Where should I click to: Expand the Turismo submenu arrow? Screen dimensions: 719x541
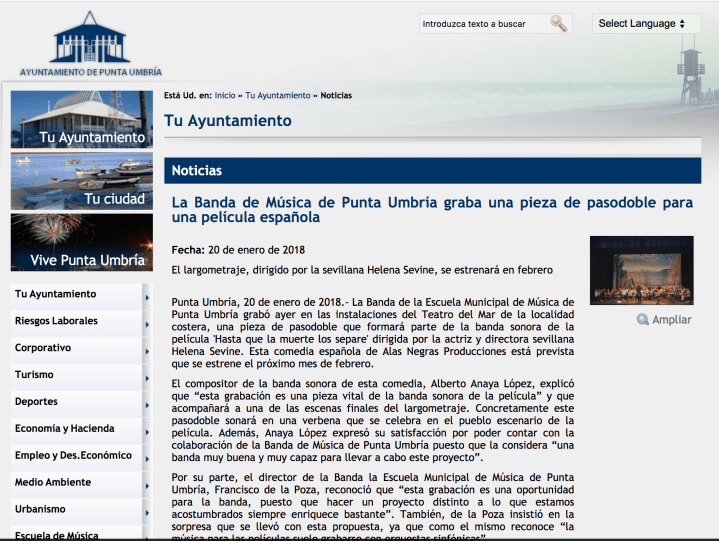146,377
